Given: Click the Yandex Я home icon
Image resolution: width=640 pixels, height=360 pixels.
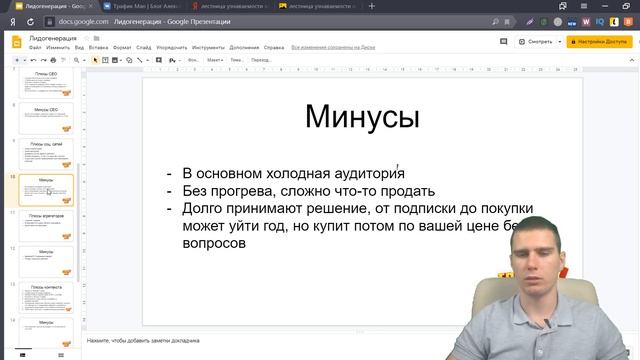Looking at the screenshot, I should tap(13, 22).
